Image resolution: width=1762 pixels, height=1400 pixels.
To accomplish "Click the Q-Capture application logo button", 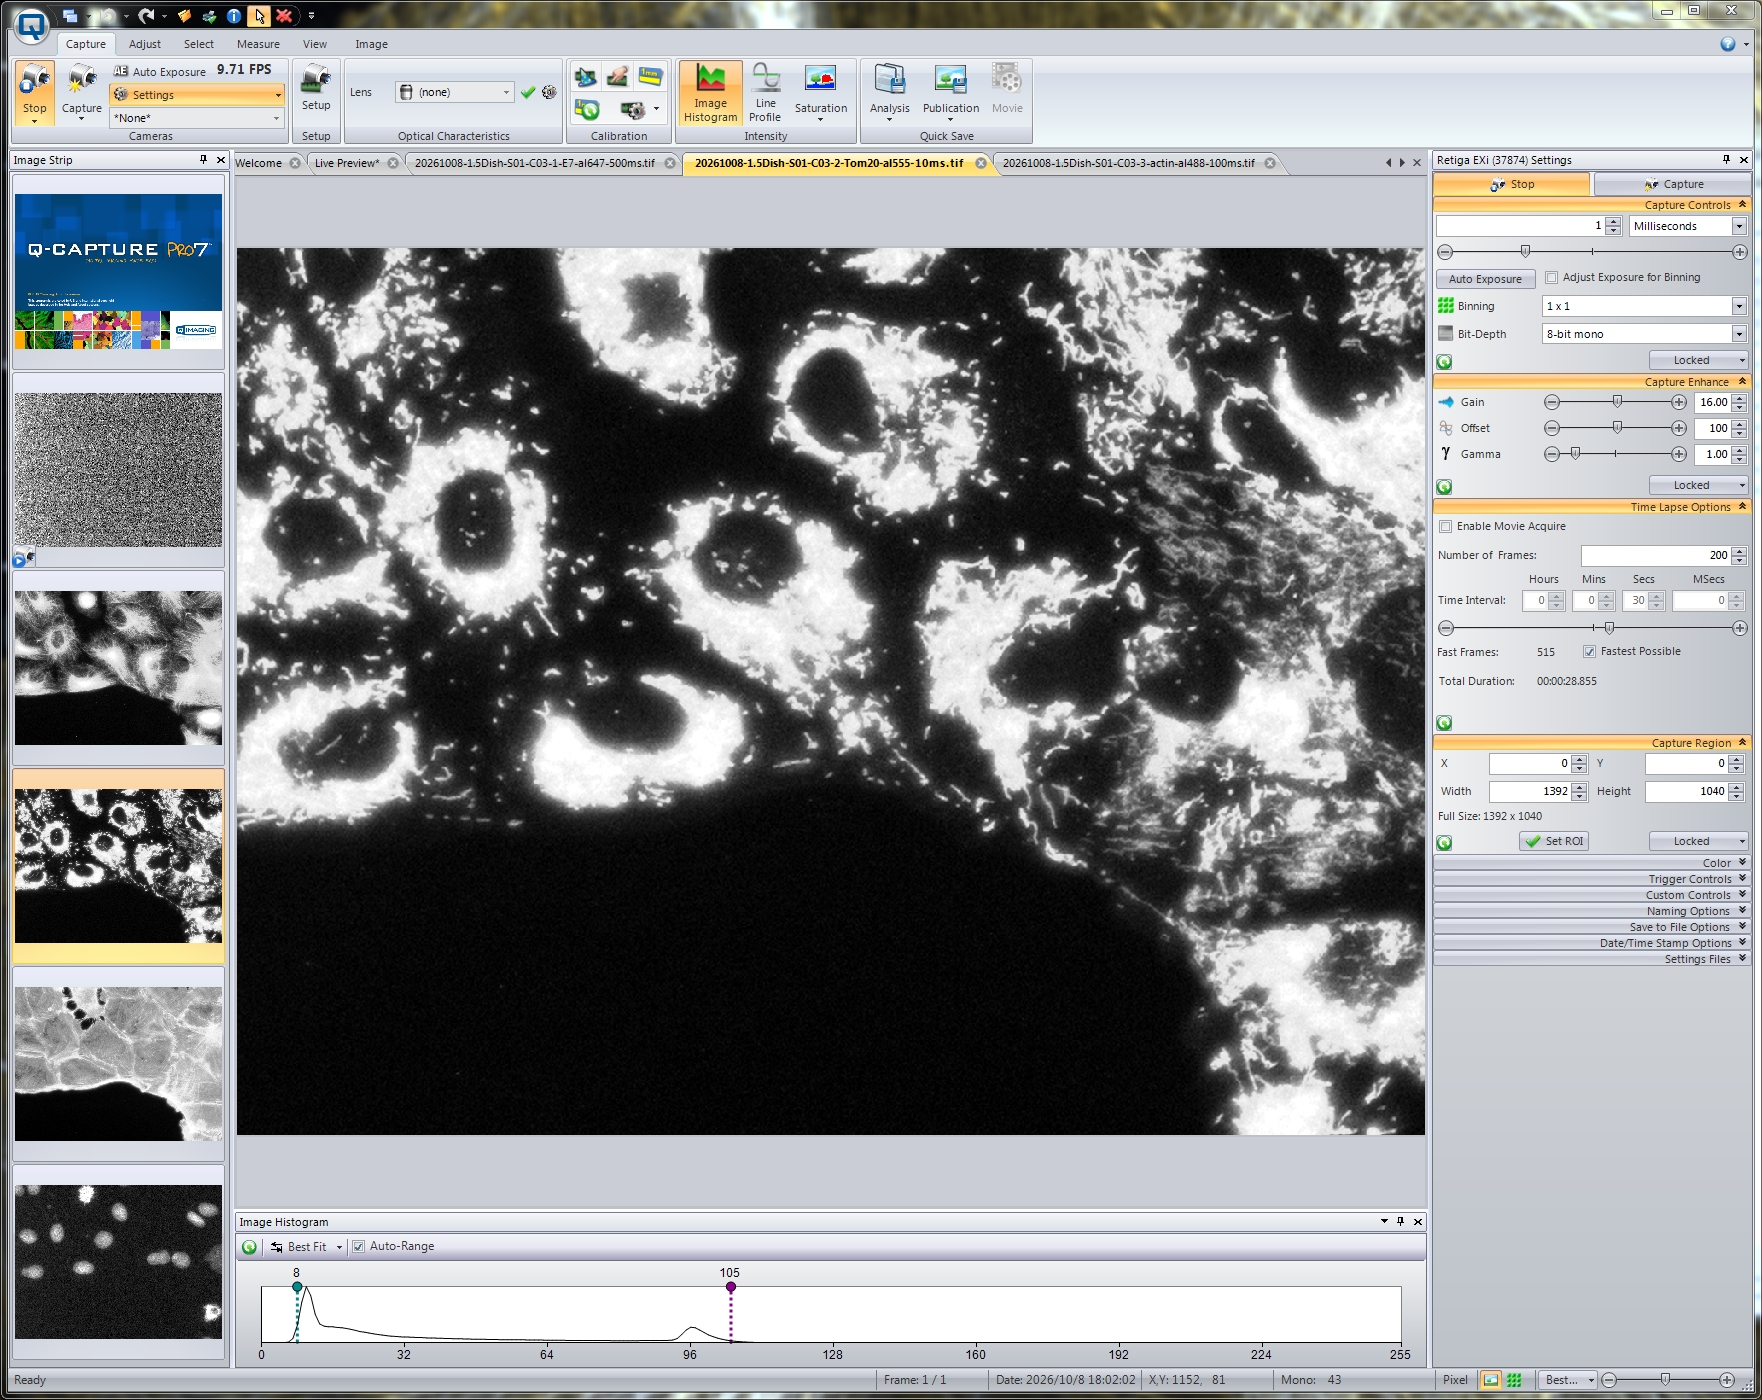I will coord(32,26).
